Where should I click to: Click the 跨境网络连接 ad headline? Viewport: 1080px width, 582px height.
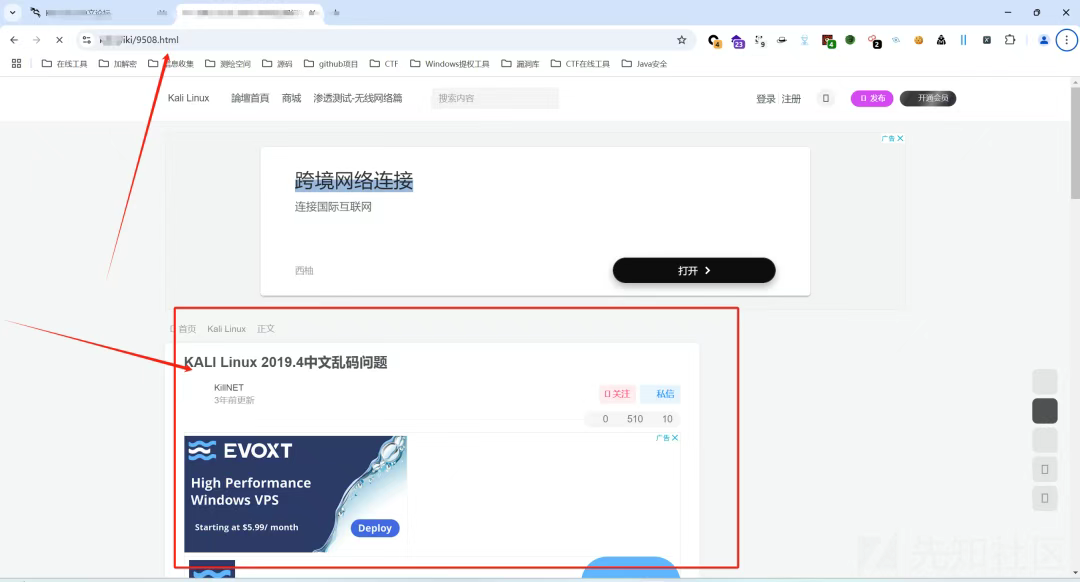[x=353, y=180]
